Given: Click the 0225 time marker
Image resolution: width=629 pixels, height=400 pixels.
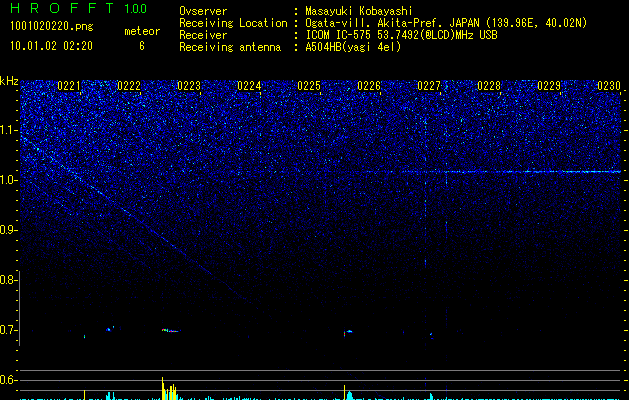Looking at the screenshot, I should (x=309, y=86).
